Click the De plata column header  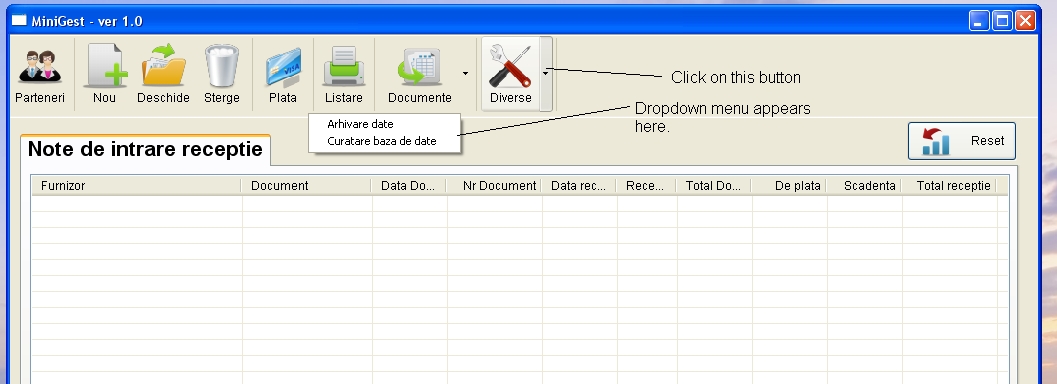789,186
